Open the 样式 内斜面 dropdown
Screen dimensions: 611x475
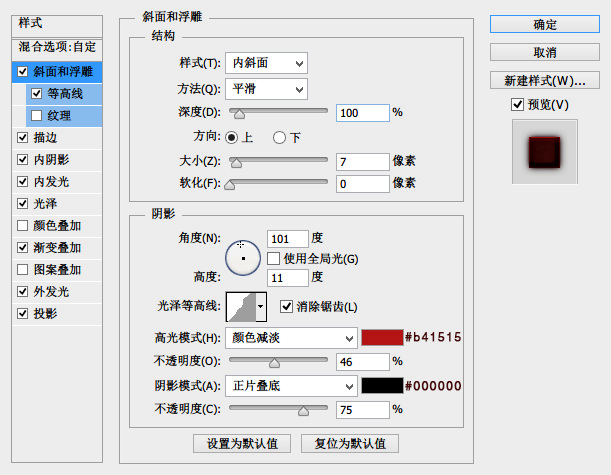(267, 63)
